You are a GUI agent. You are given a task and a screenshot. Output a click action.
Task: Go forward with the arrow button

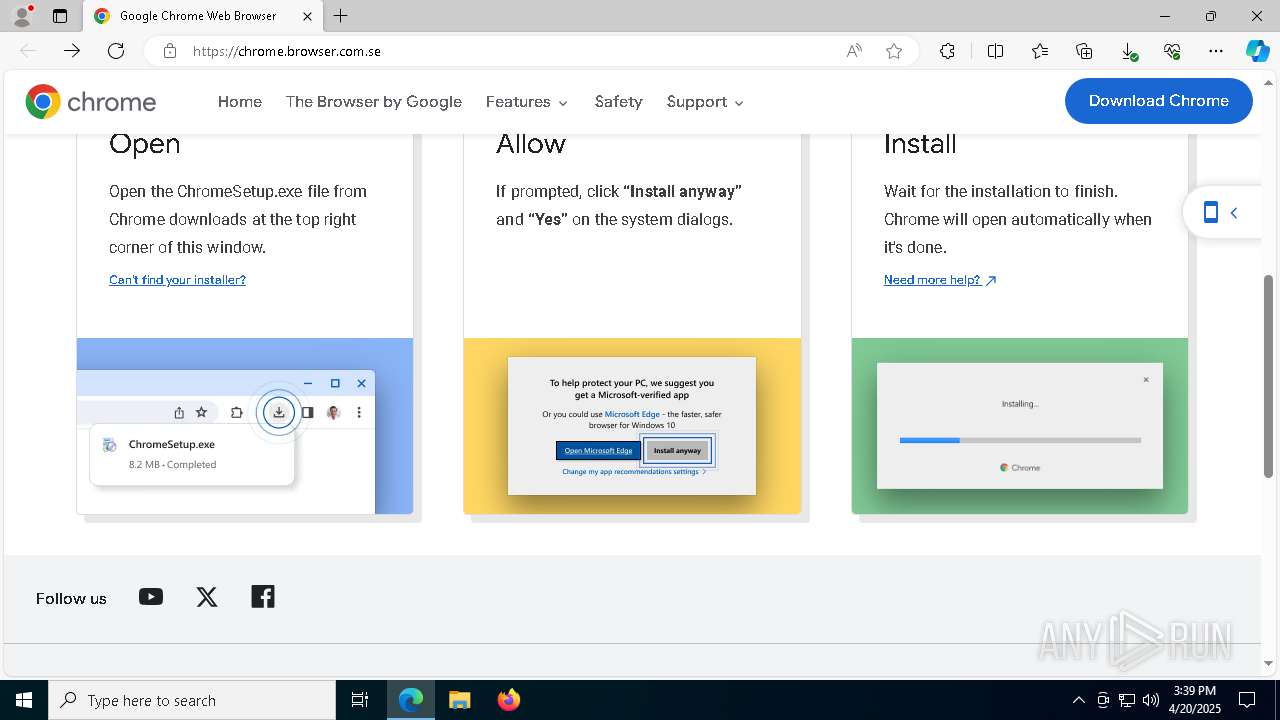pyautogui.click(x=72, y=51)
